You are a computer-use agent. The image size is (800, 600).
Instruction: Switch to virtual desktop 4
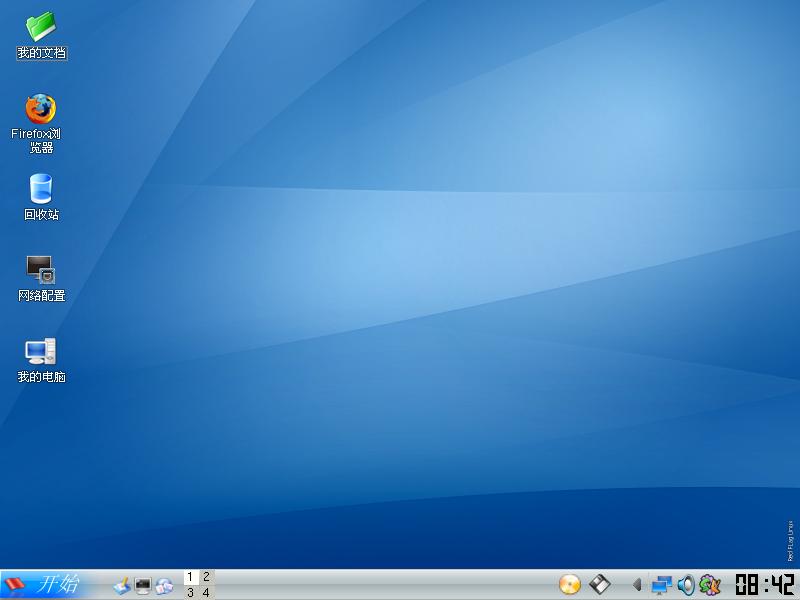pyautogui.click(x=207, y=592)
